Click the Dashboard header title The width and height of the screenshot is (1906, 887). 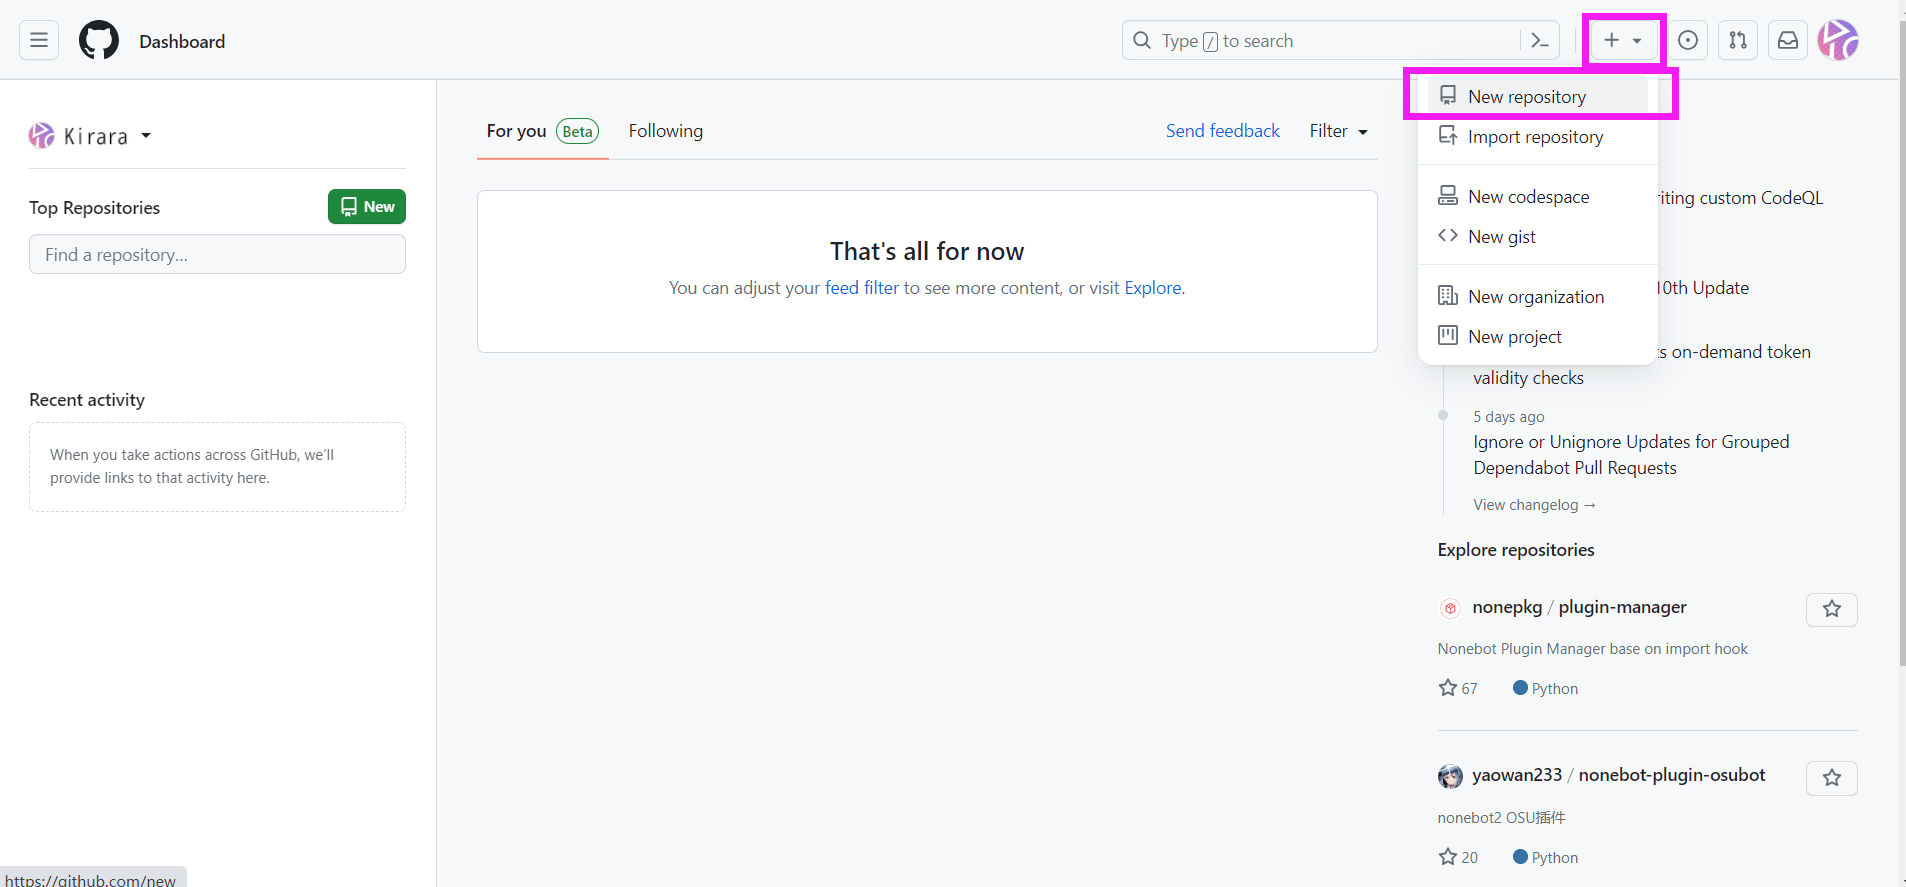[182, 41]
